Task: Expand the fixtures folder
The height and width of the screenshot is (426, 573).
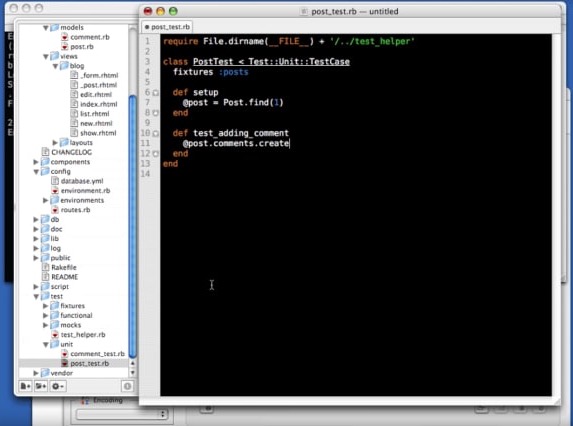Action: [45, 306]
